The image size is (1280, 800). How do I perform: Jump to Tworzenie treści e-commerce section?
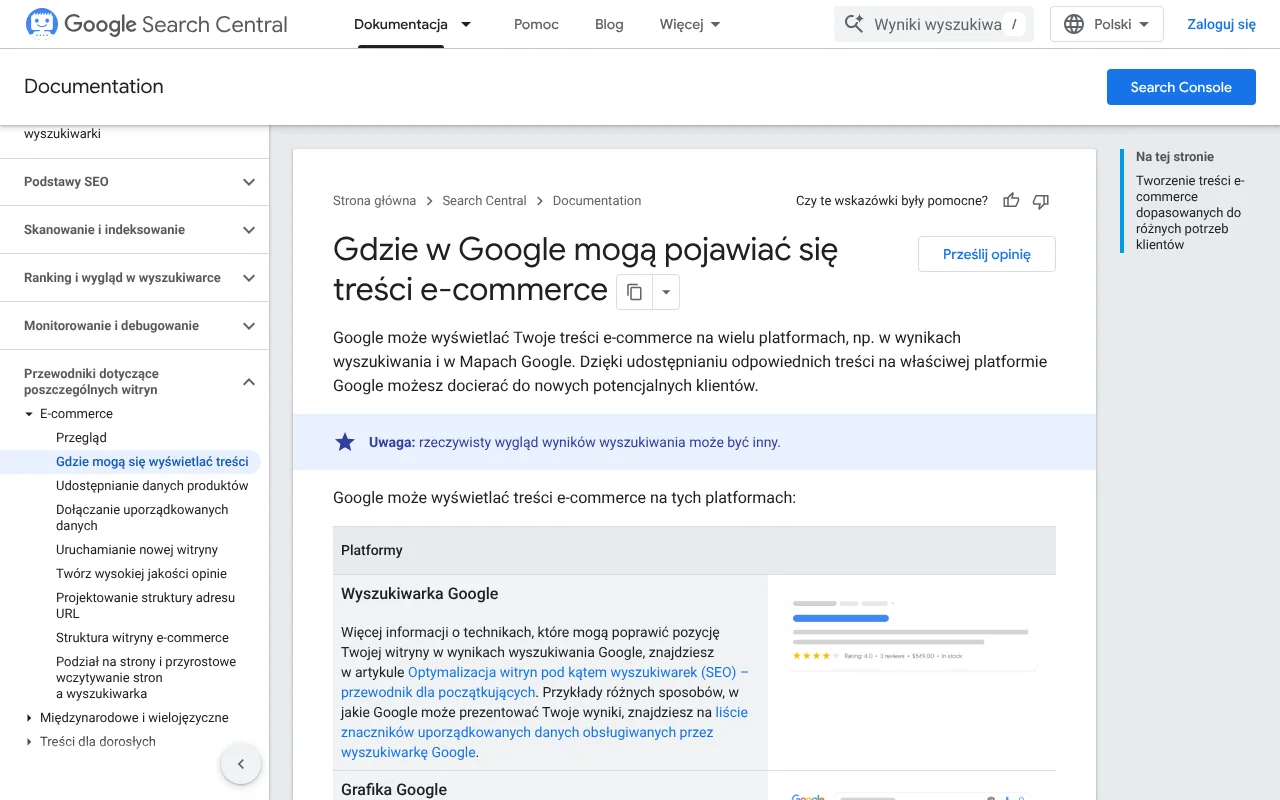(x=1190, y=213)
